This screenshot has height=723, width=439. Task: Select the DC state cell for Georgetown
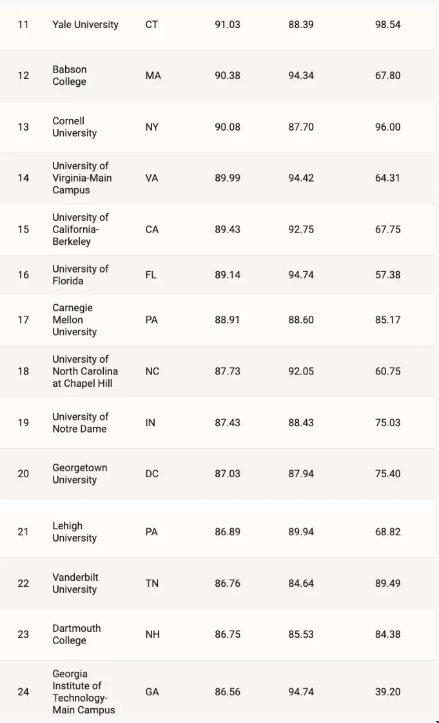point(152,474)
